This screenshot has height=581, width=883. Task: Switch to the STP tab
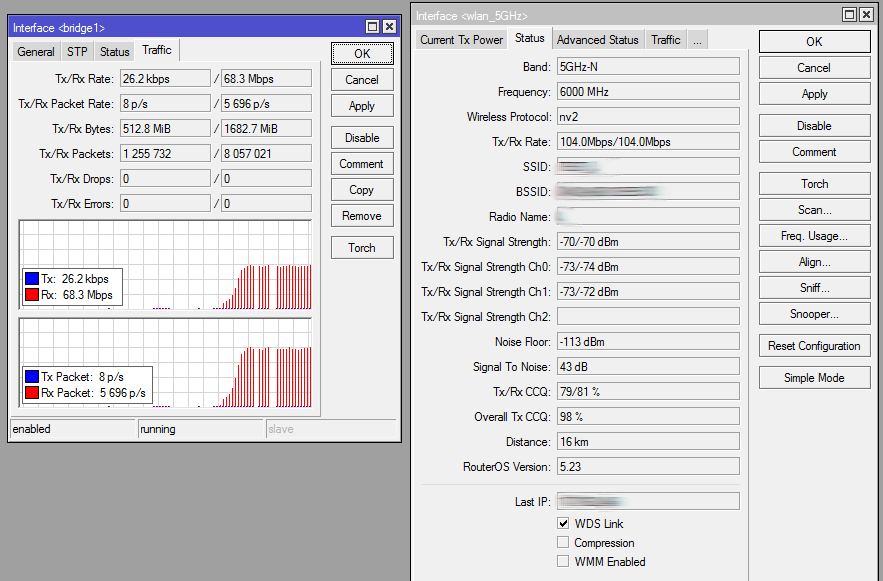coord(77,52)
